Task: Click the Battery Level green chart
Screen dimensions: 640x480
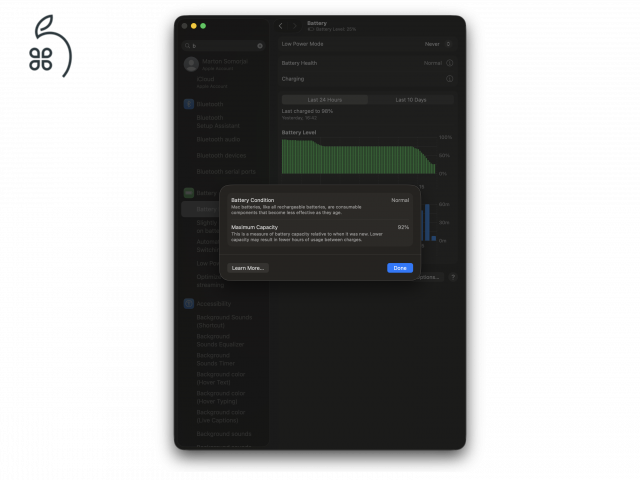Action: click(358, 157)
